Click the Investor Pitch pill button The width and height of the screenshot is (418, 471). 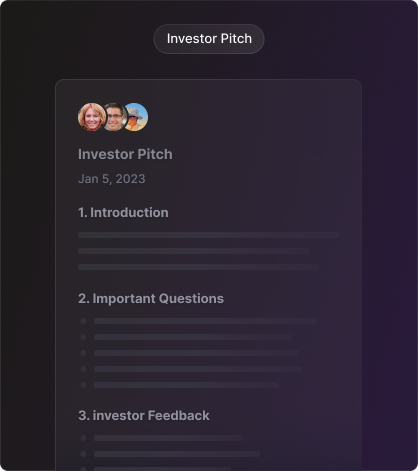click(x=209, y=39)
